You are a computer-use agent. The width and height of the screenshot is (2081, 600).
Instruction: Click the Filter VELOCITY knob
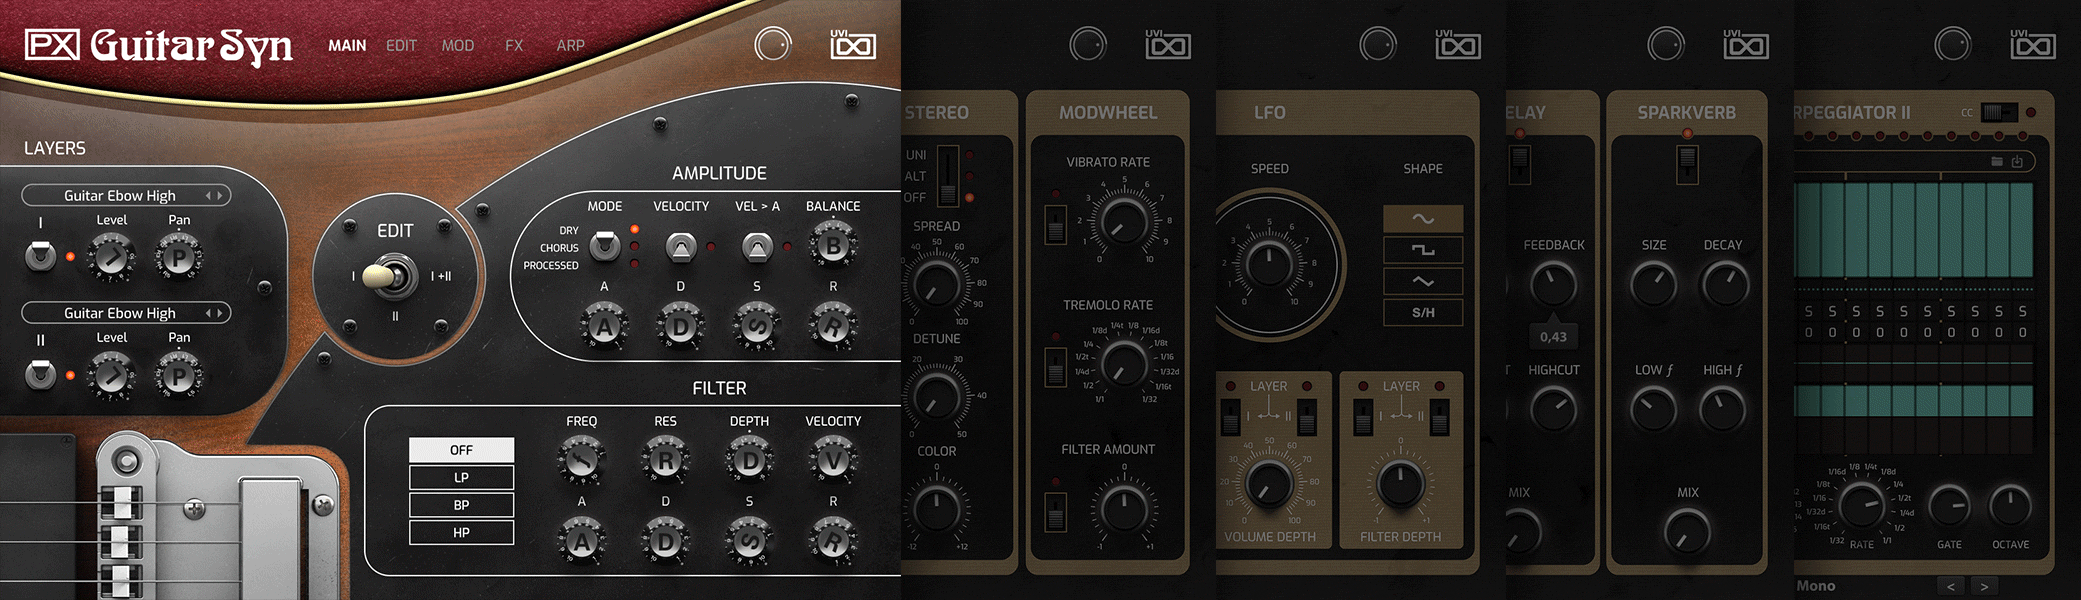[833, 460]
